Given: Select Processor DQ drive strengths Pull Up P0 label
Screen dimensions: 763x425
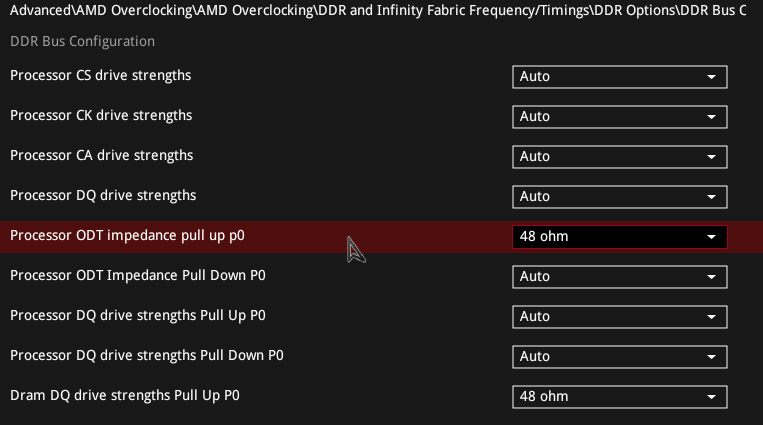Looking at the screenshot, I should coord(139,315).
